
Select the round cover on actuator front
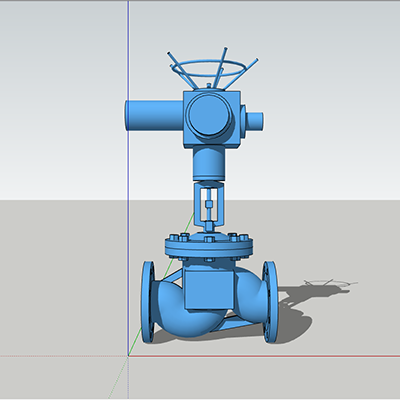point(209,114)
